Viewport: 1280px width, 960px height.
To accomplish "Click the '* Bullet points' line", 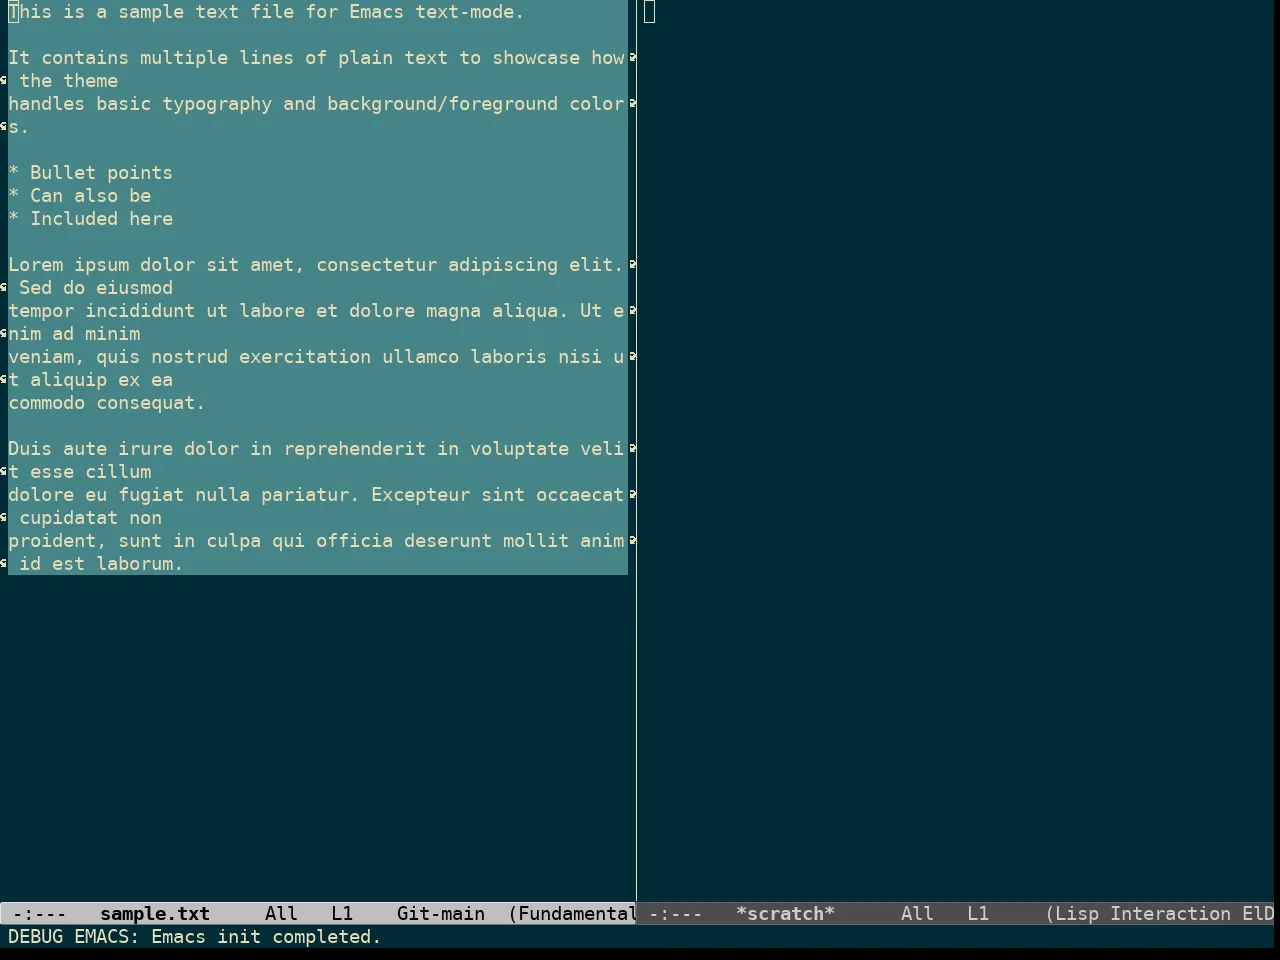I will tap(90, 173).
